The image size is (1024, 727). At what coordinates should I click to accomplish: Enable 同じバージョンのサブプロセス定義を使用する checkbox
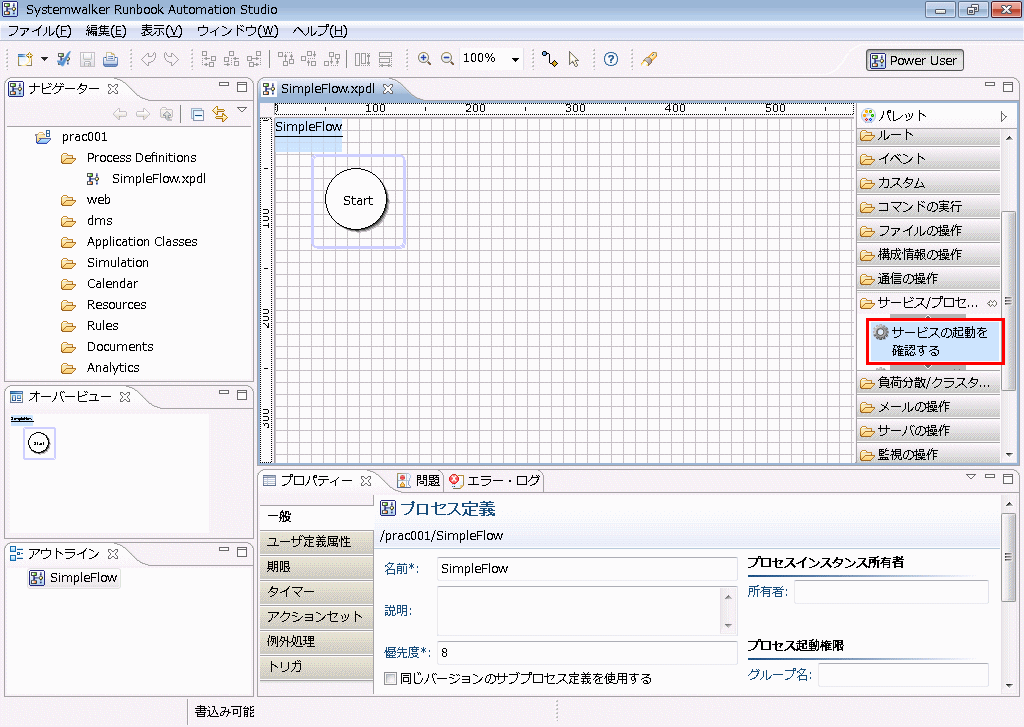point(391,679)
